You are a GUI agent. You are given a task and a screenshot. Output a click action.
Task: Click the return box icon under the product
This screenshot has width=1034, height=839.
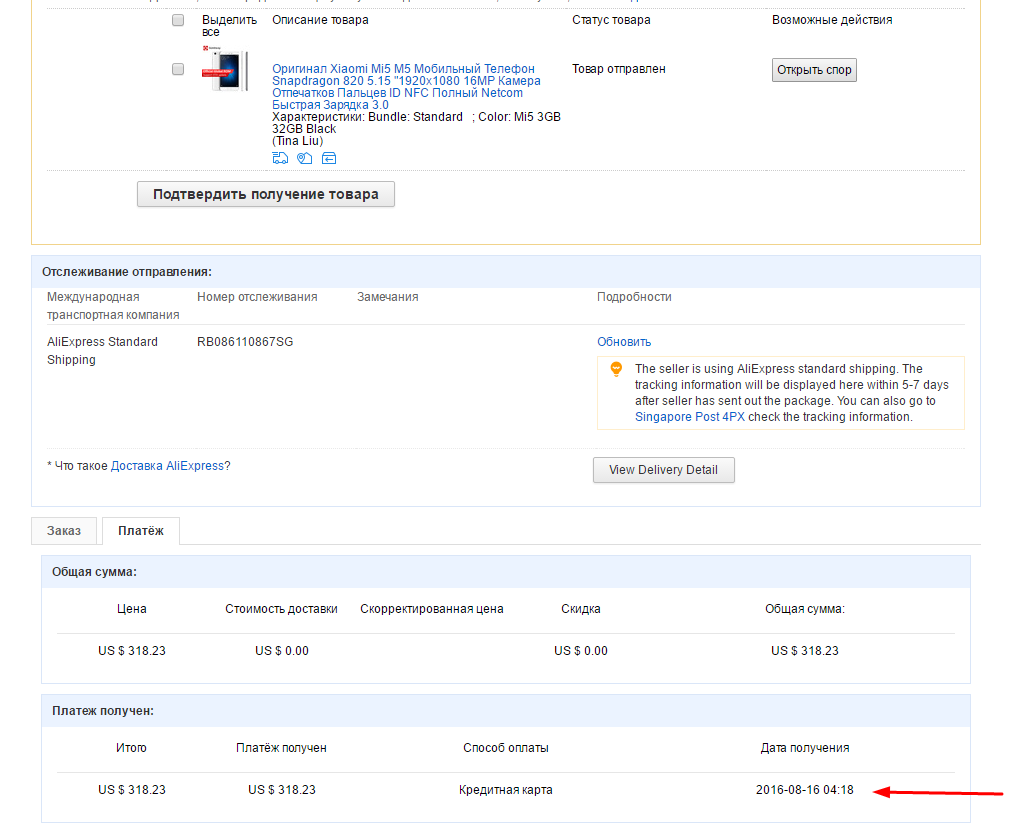pos(329,158)
